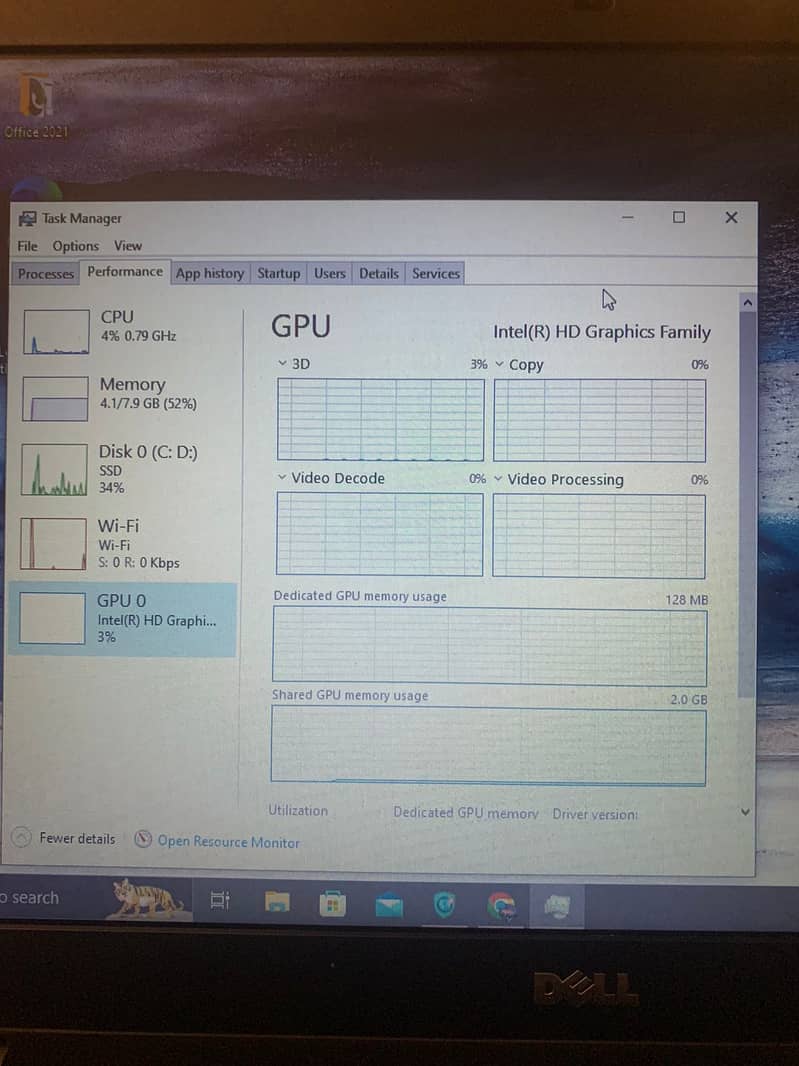Click the tiger search highlight image
Viewport: 799px width, 1066px height.
[148, 898]
